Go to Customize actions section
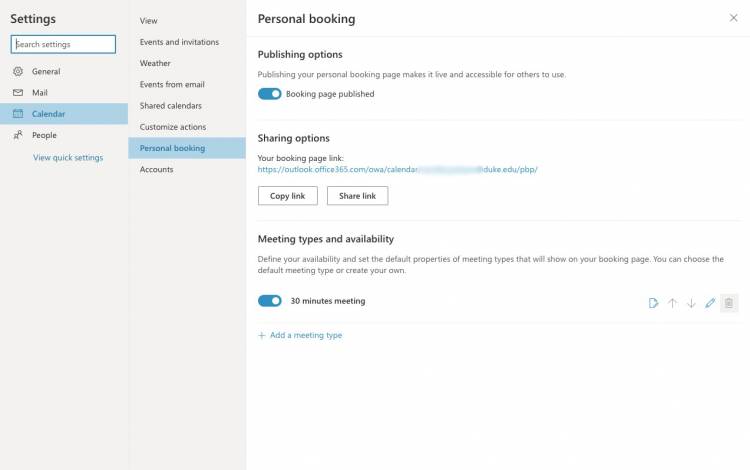This screenshot has height=470, width=750. (173, 127)
